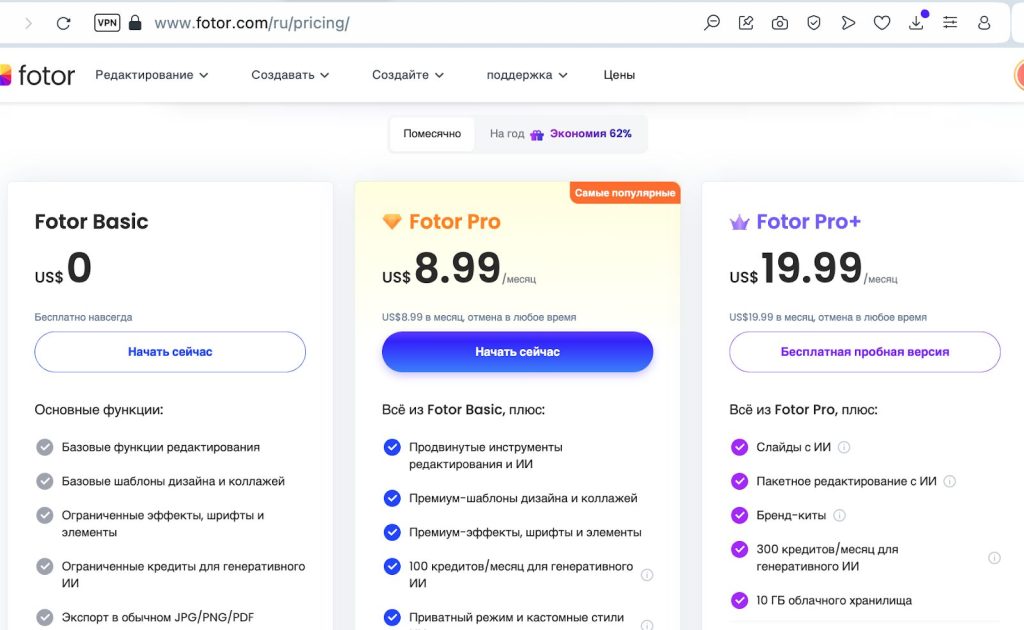Open the edit note icon in toolbar
Image resolution: width=1024 pixels, height=630 pixels.
pyautogui.click(x=746, y=23)
